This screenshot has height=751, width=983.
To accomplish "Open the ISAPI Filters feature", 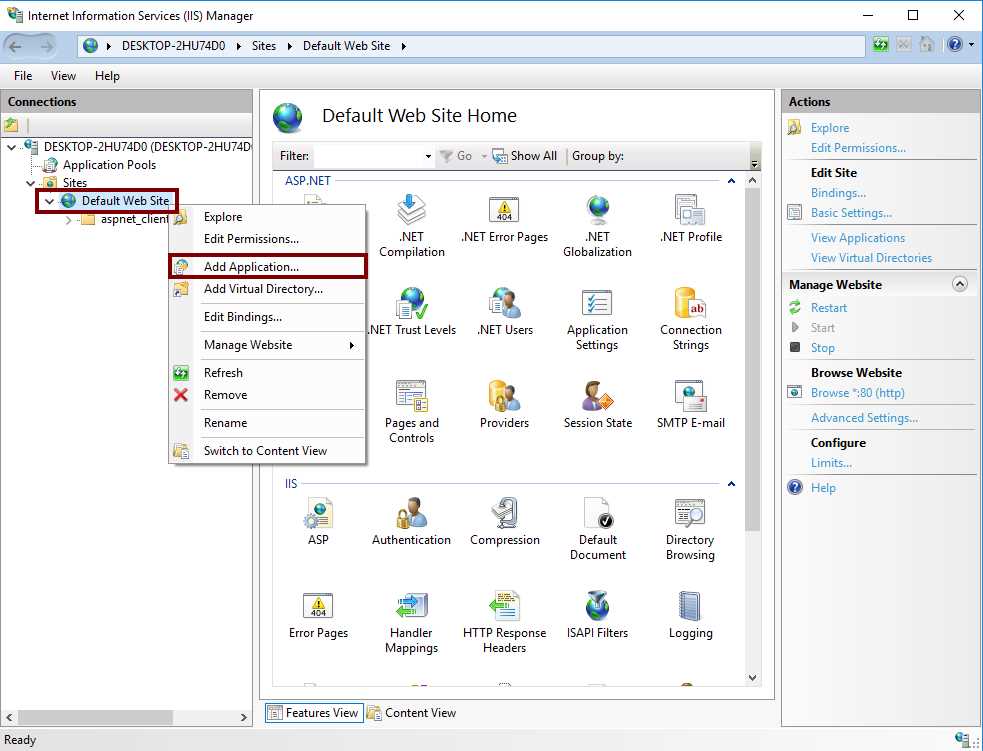I will click(x=597, y=608).
